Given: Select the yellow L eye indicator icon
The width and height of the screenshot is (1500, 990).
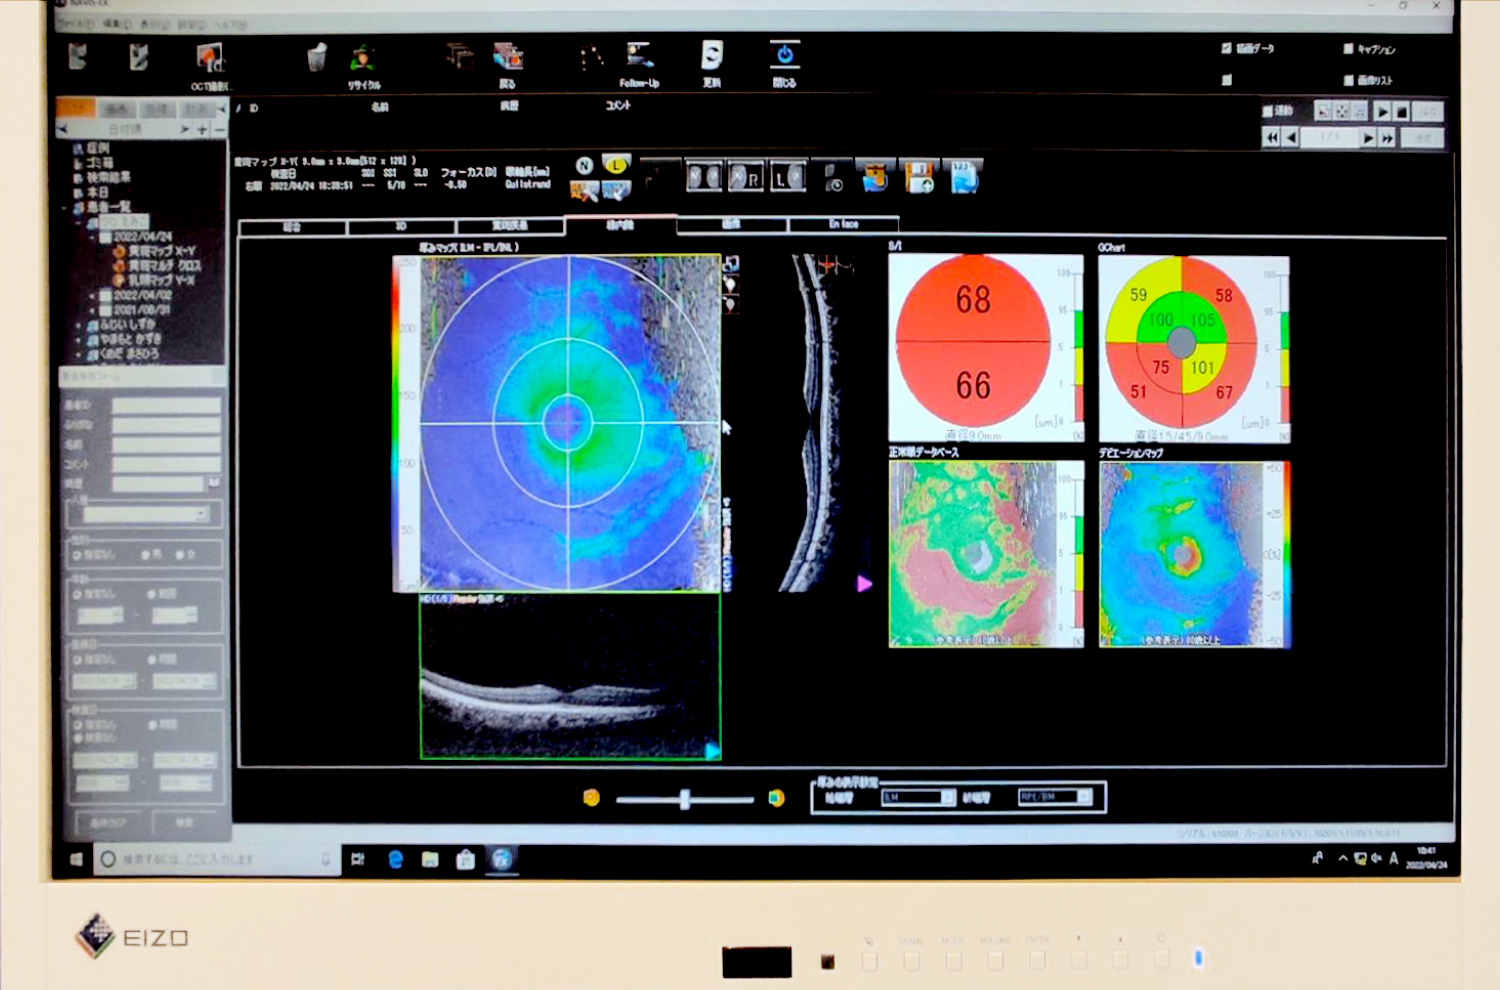Looking at the screenshot, I should (x=616, y=165).
